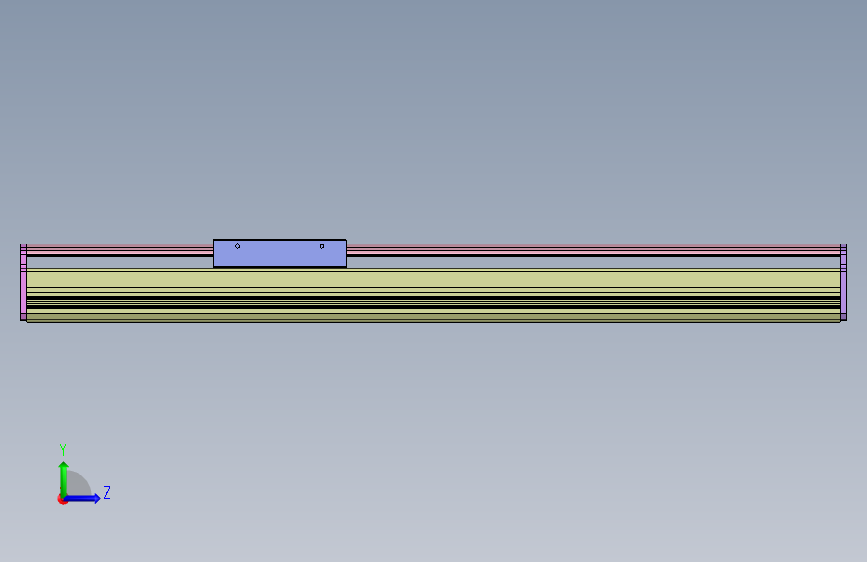Select the pink guide rod right of carriage
The height and width of the screenshot is (562, 867).
[593, 250]
